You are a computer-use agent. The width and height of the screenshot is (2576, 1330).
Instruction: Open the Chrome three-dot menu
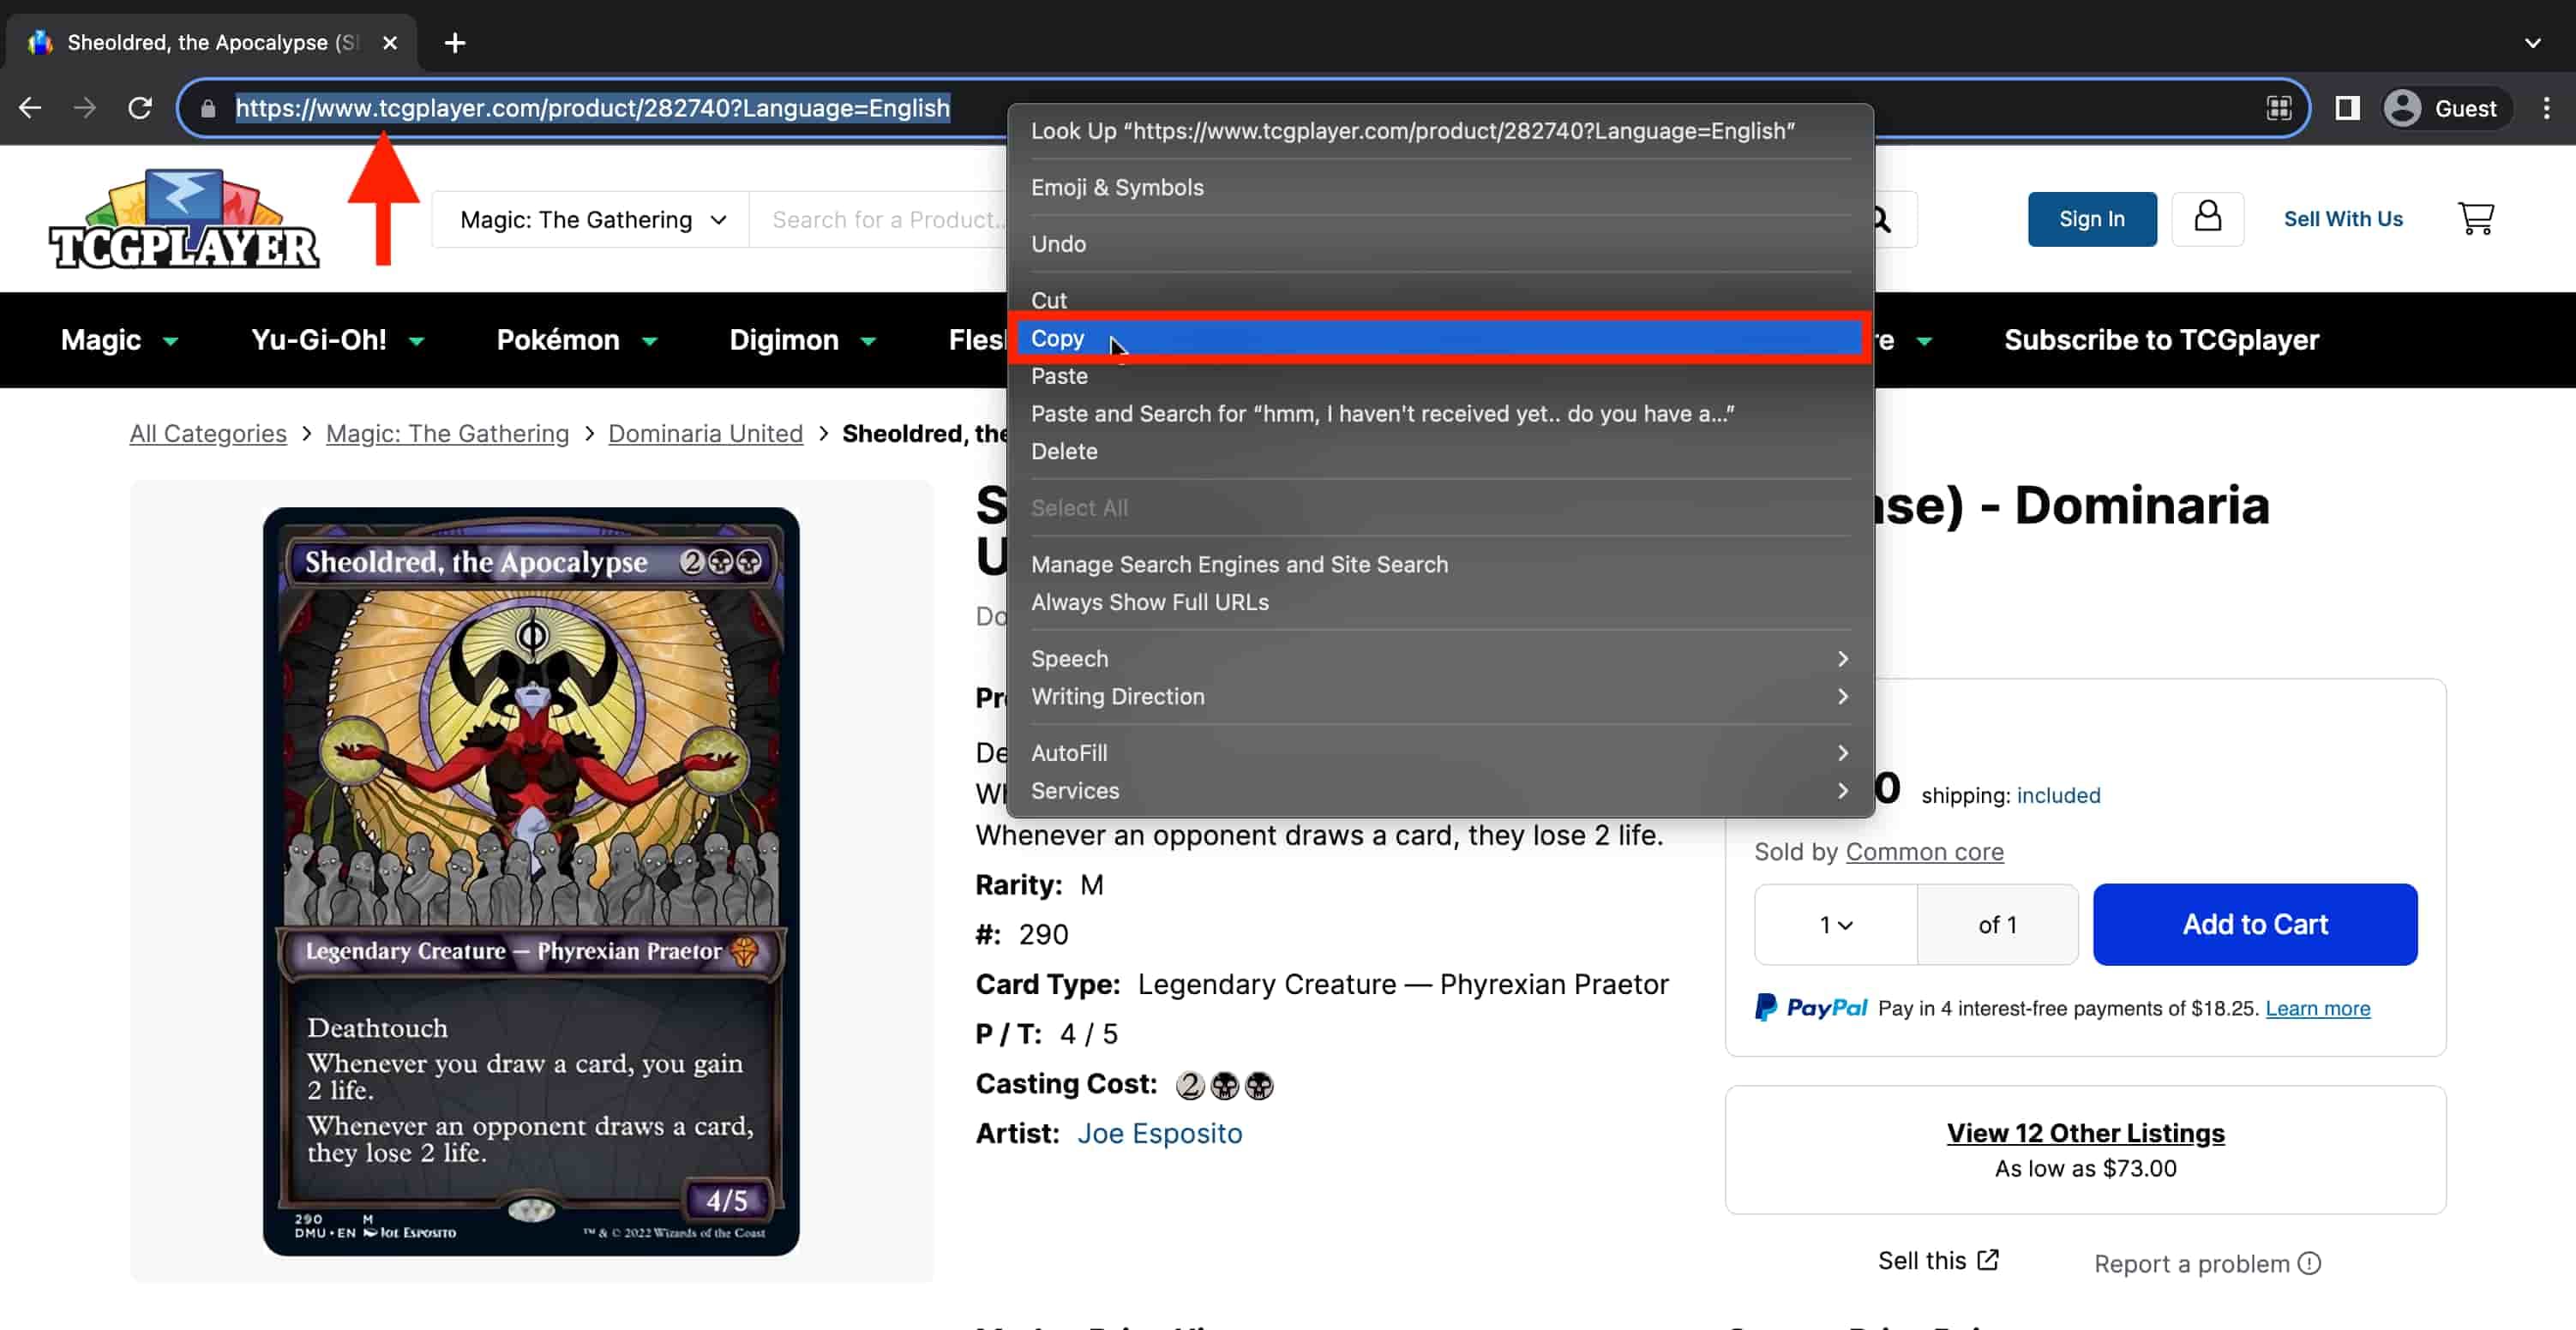tap(2546, 108)
